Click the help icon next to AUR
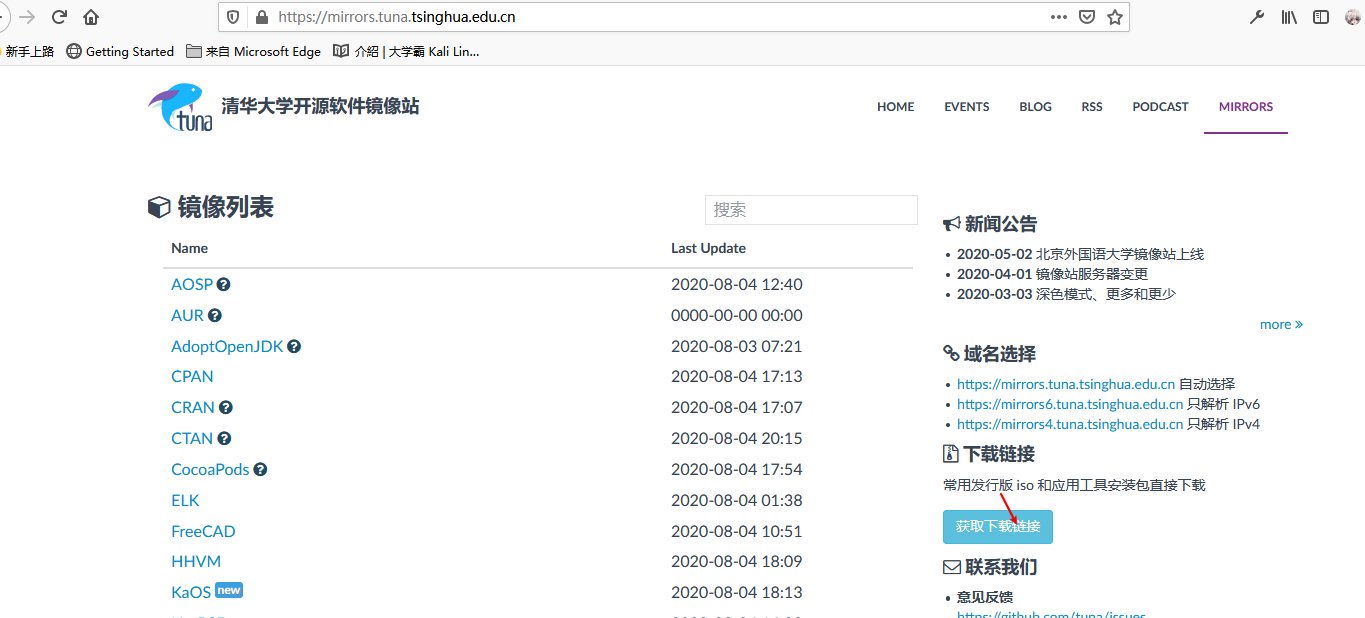 (215, 315)
